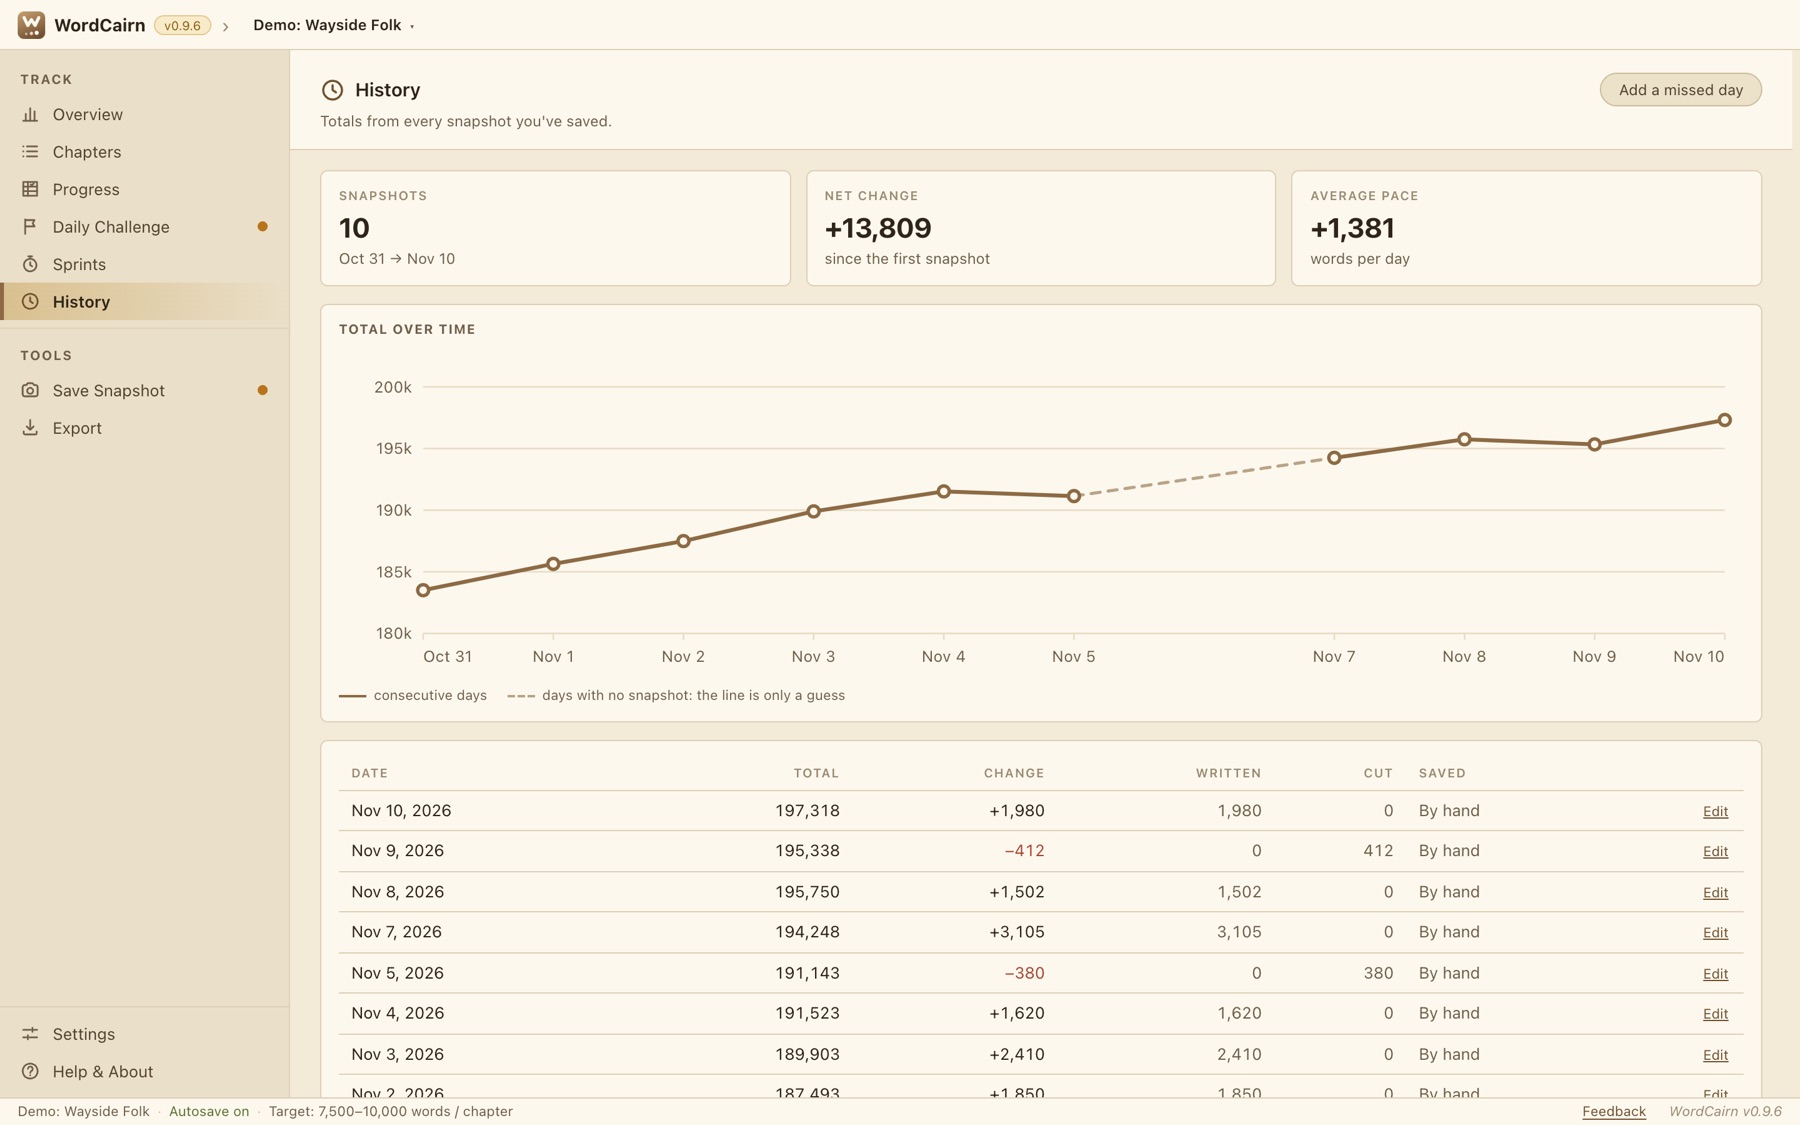The width and height of the screenshot is (1800, 1125).
Task: Click the chapter target text in status bar
Action: (x=390, y=1111)
